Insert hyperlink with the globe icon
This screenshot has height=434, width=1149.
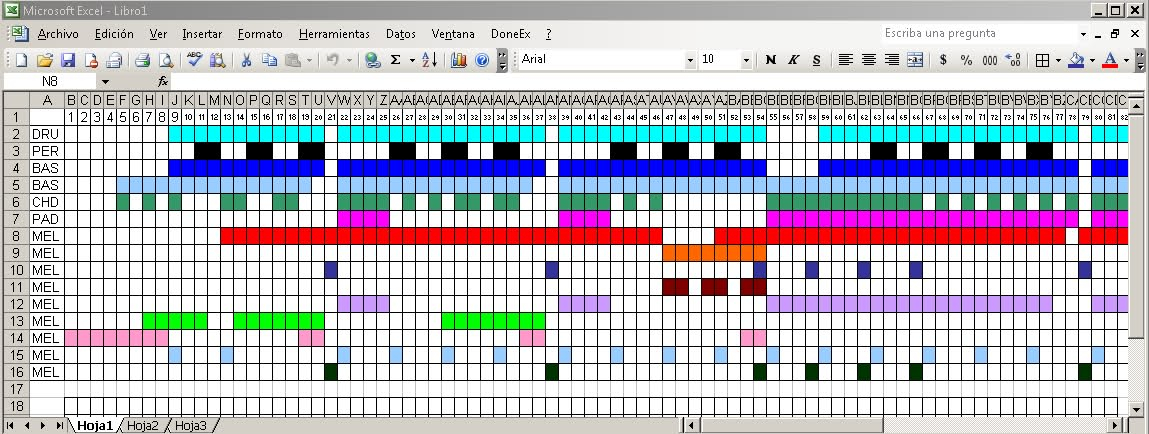pyautogui.click(x=373, y=60)
